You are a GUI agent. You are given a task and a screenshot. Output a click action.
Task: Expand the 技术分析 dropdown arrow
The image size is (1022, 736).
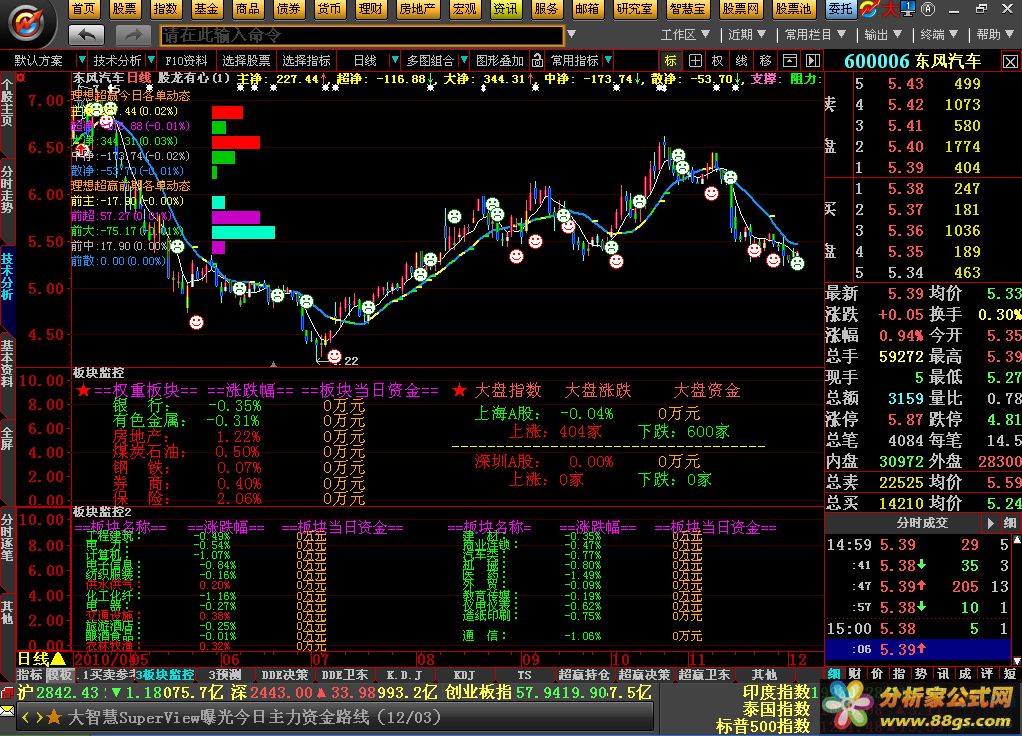point(151,61)
